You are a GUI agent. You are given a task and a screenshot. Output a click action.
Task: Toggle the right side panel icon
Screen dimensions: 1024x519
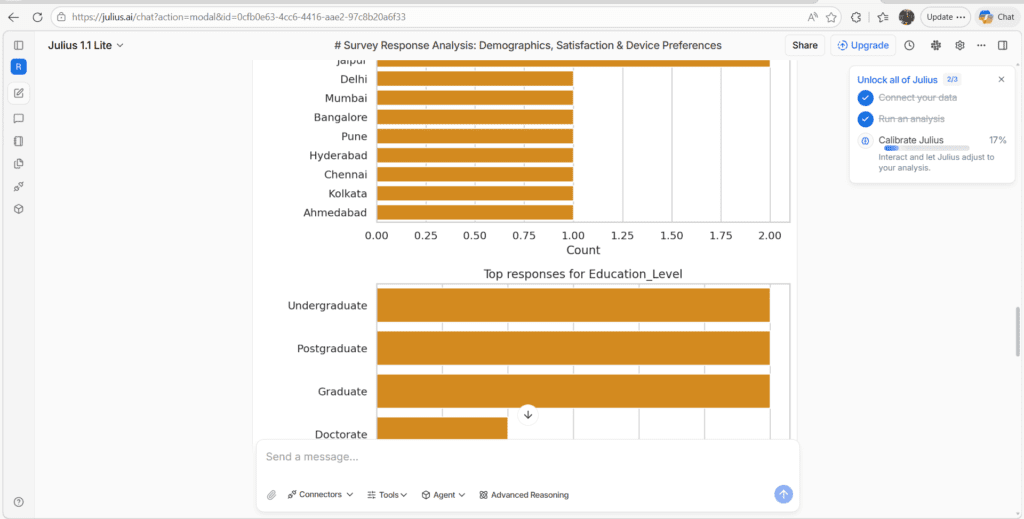[x=1002, y=45]
